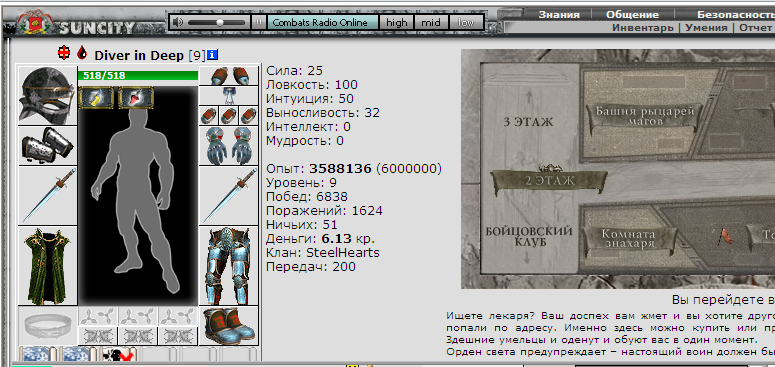Select the steel bracers slot
The width and height of the screenshot is (775, 367).
click(47, 146)
